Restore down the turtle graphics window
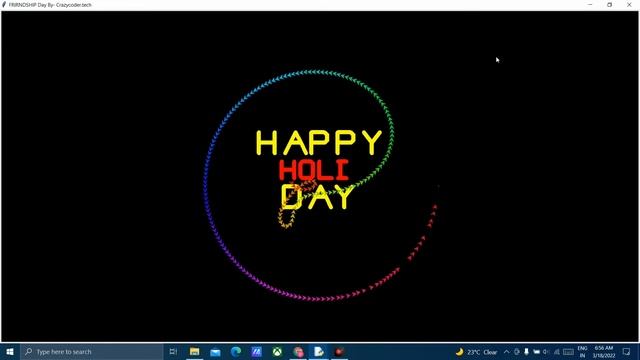Image resolution: width=640 pixels, height=360 pixels. (x=609, y=5)
